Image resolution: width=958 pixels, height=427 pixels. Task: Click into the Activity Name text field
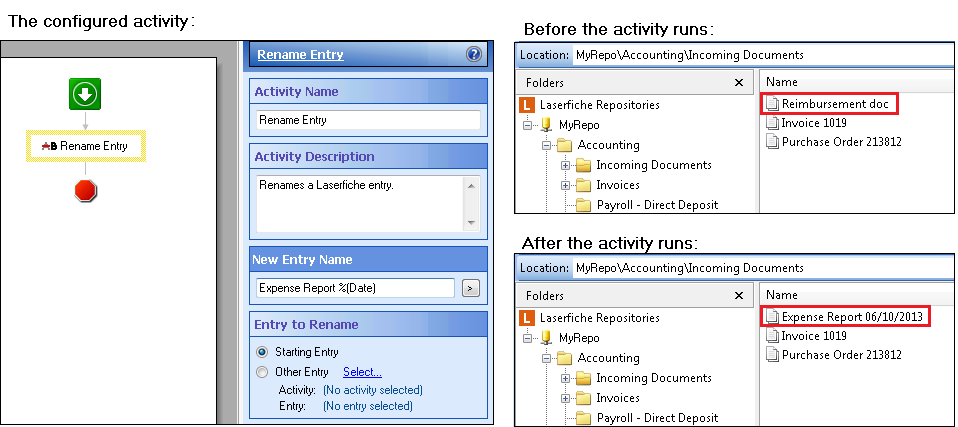point(367,120)
